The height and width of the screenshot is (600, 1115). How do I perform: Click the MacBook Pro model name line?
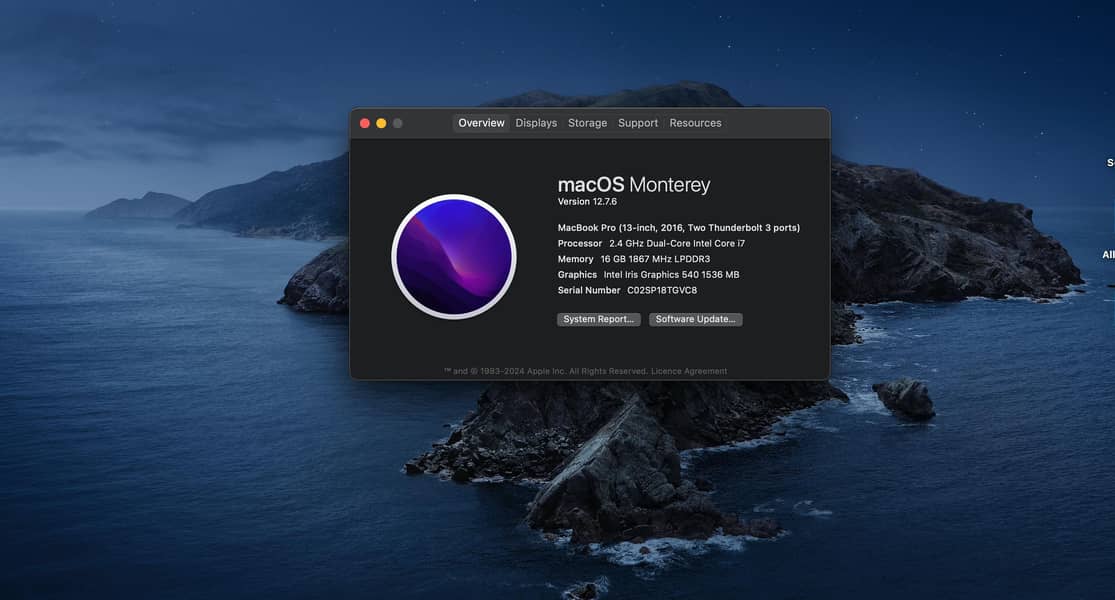[x=678, y=228]
